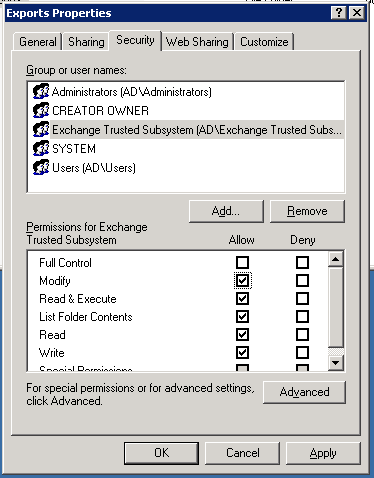Image resolution: width=374 pixels, height=478 pixels.
Task: Click the Write permission label
Action: pyautogui.click(x=52, y=353)
